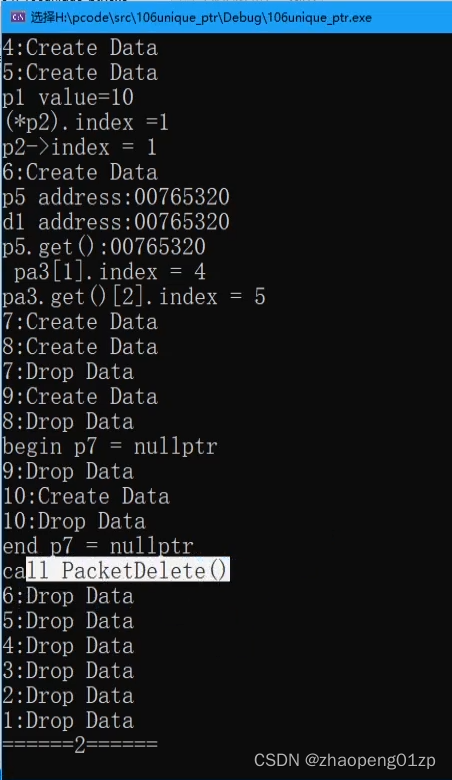Click the 'p5 address:00765320' line

point(116,197)
